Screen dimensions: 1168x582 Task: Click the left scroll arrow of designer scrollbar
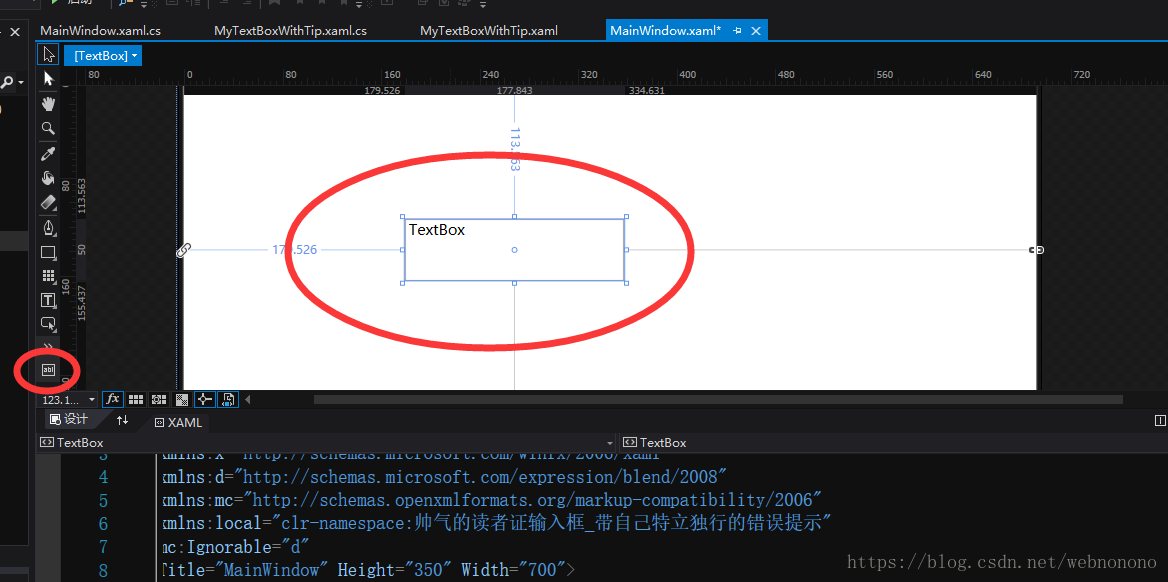[247, 399]
